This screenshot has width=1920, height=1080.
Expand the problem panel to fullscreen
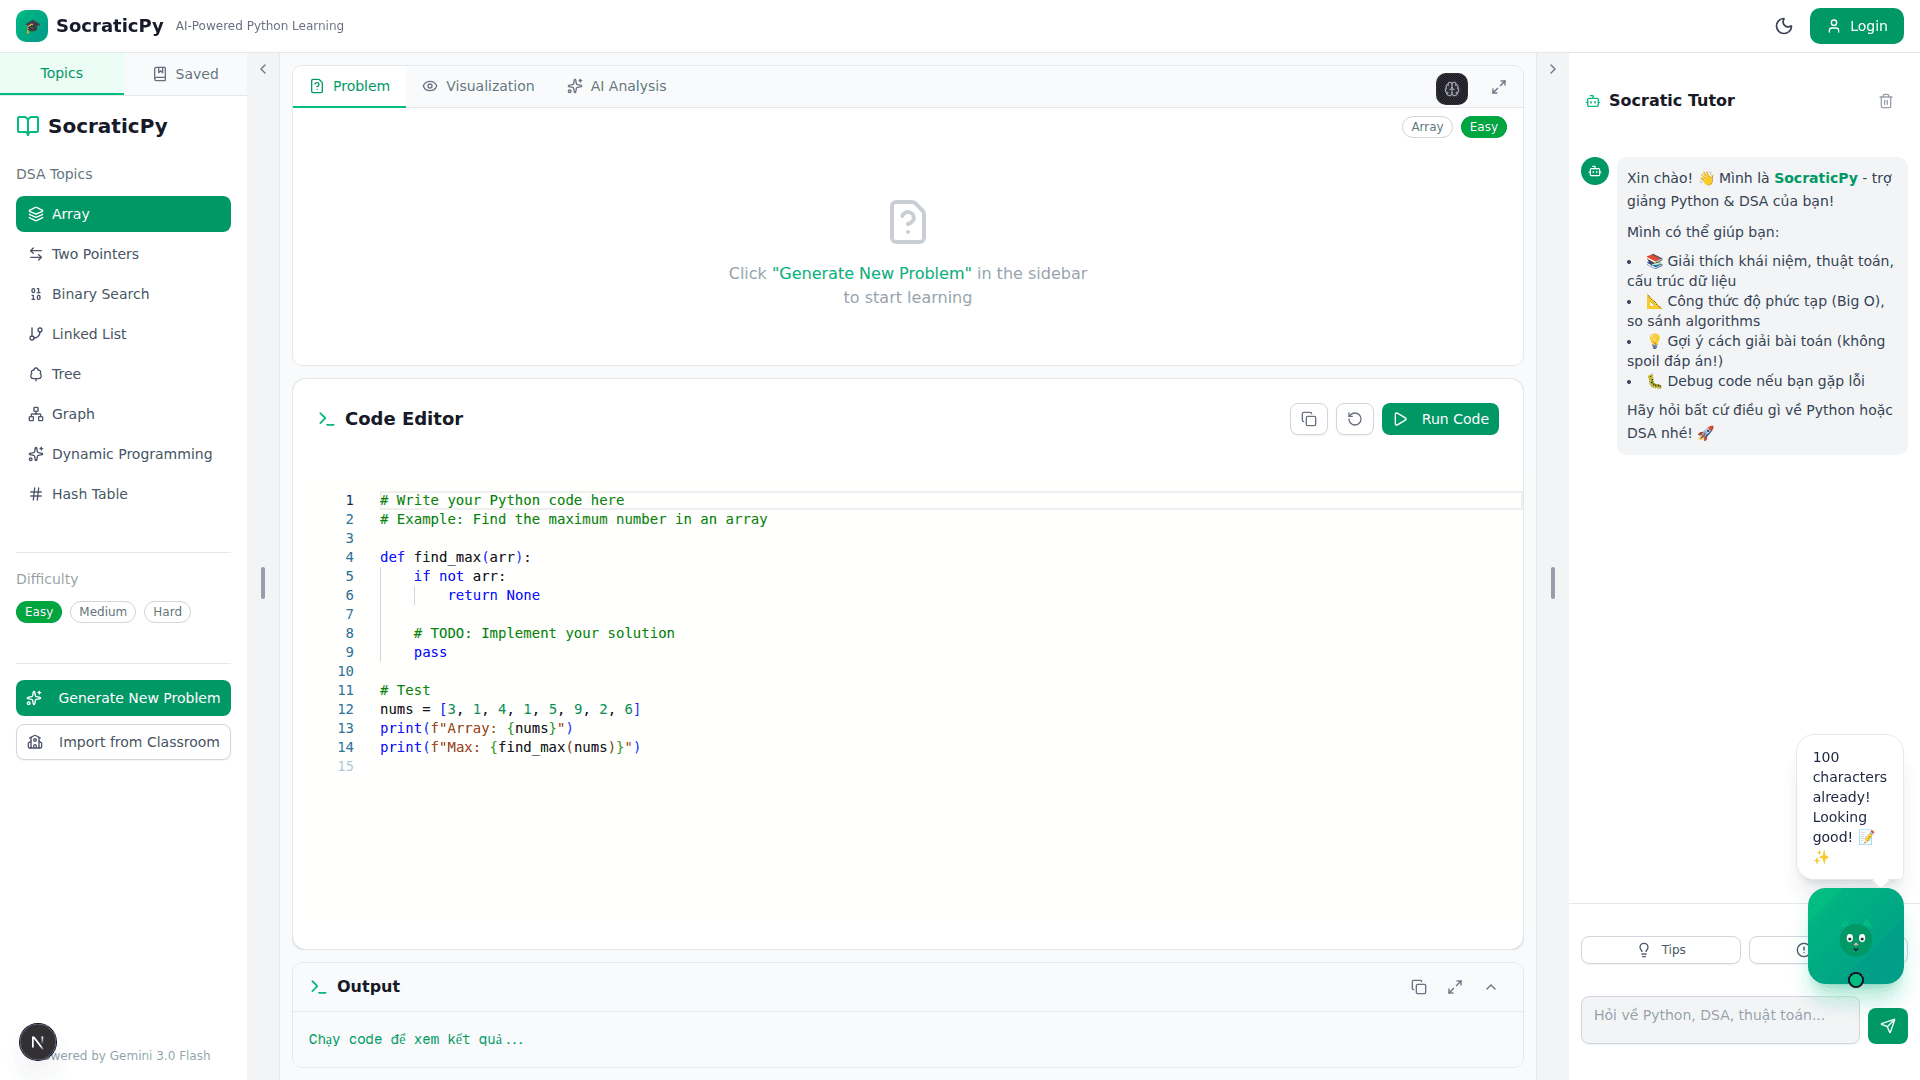point(1499,88)
